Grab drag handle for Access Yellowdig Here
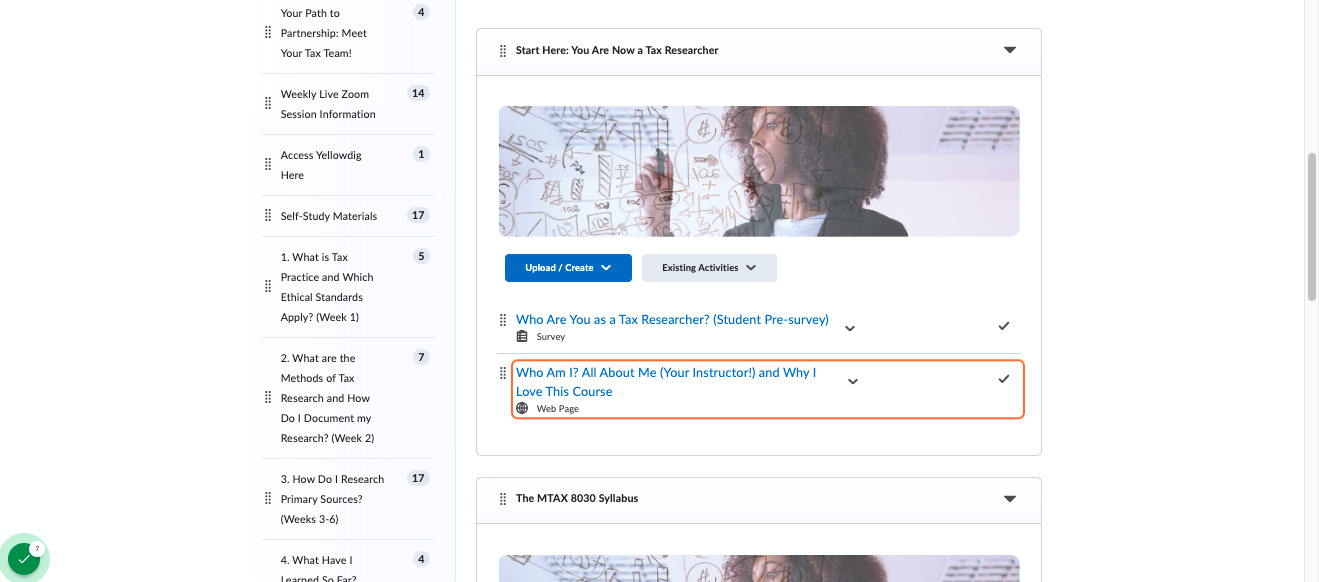Image resolution: width=1319 pixels, height=582 pixels. 268,165
